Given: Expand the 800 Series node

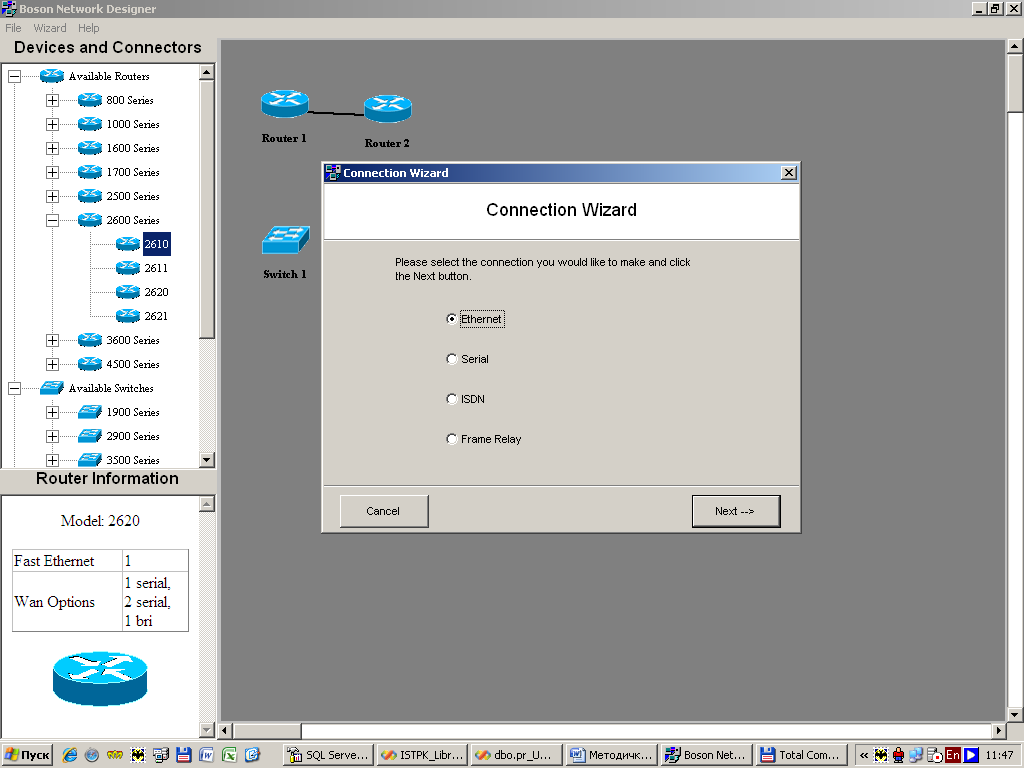Looking at the screenshot, I should click(52, 100).
